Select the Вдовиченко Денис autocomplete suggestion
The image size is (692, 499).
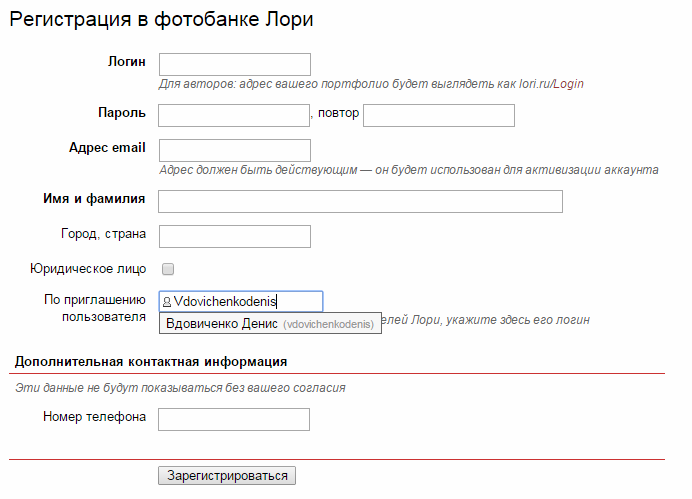coord(270,324)
